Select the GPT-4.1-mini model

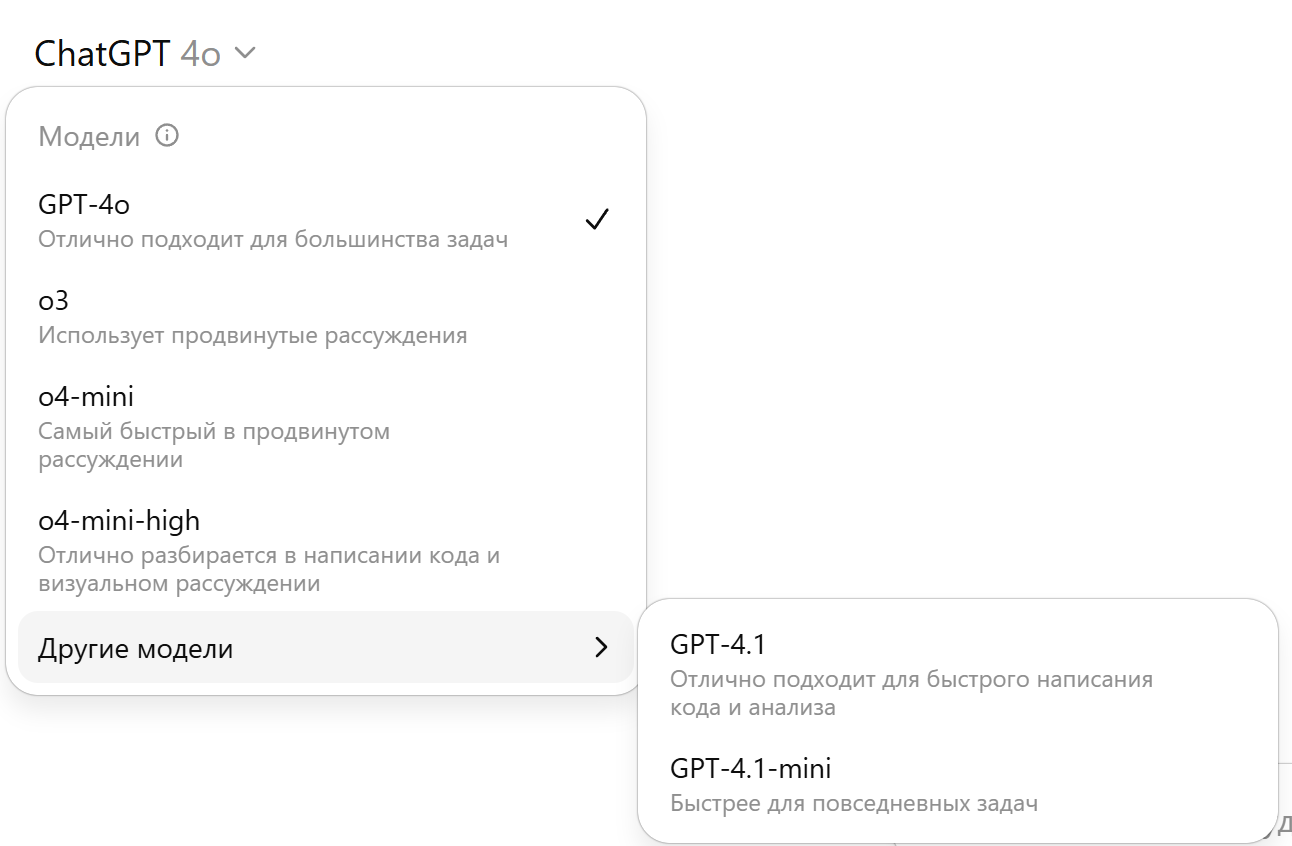(x=751, y=769)
